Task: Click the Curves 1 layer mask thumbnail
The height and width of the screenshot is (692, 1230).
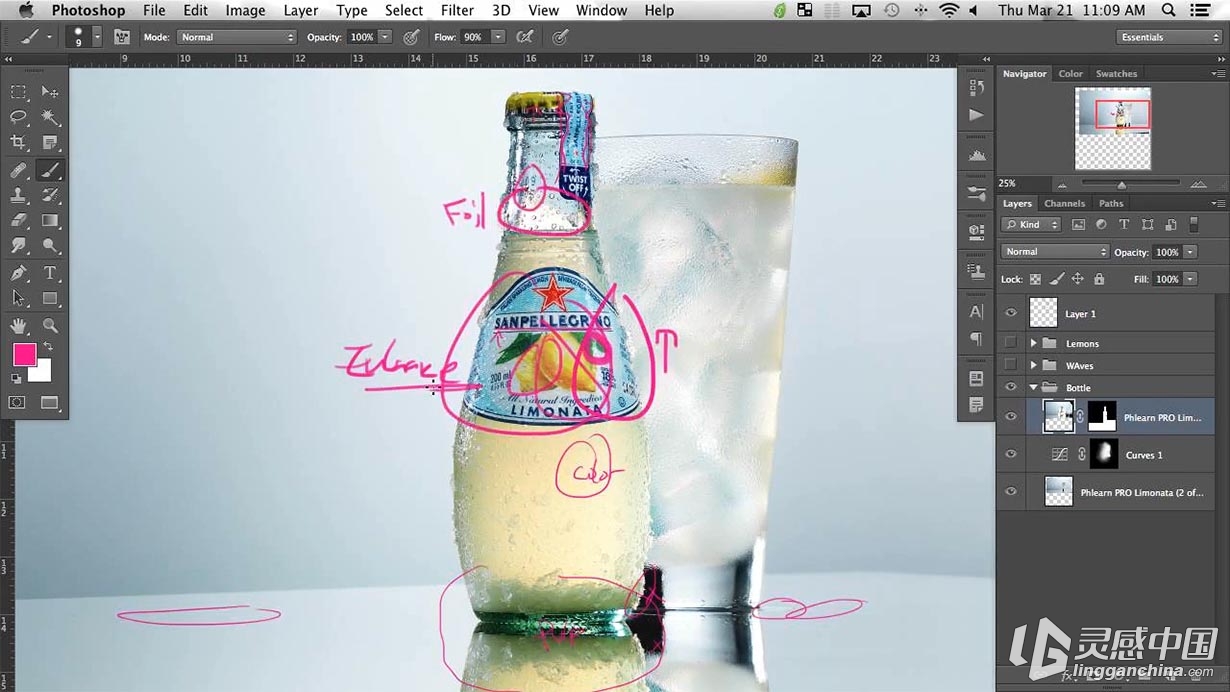Action: point(1104,454)
